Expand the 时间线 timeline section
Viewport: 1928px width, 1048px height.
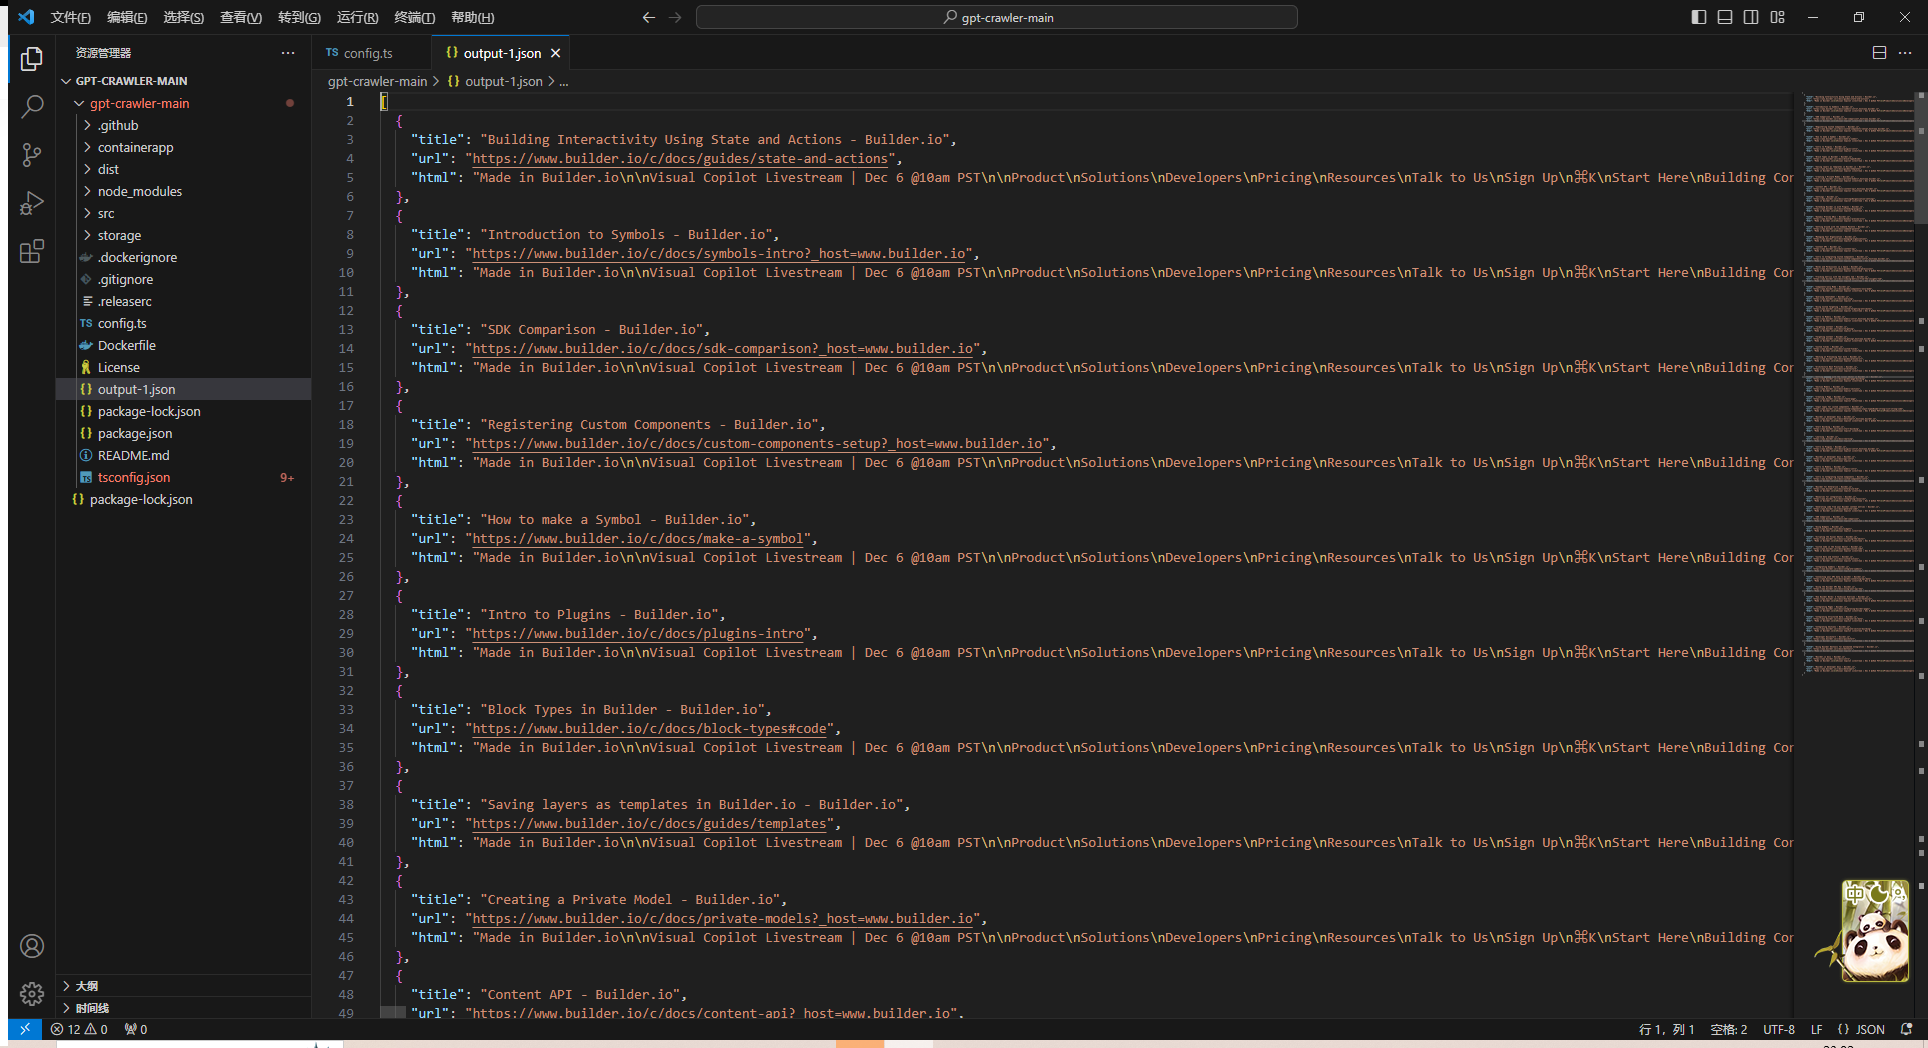(183, 1008)
